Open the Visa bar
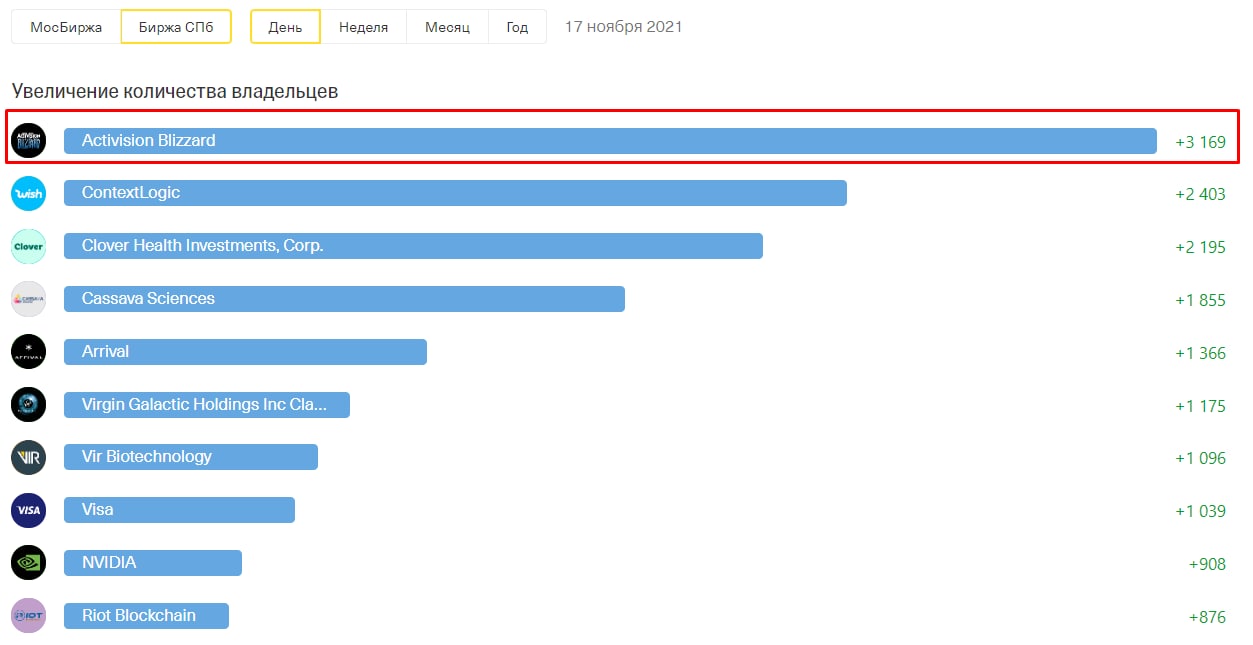 [179, 510]
